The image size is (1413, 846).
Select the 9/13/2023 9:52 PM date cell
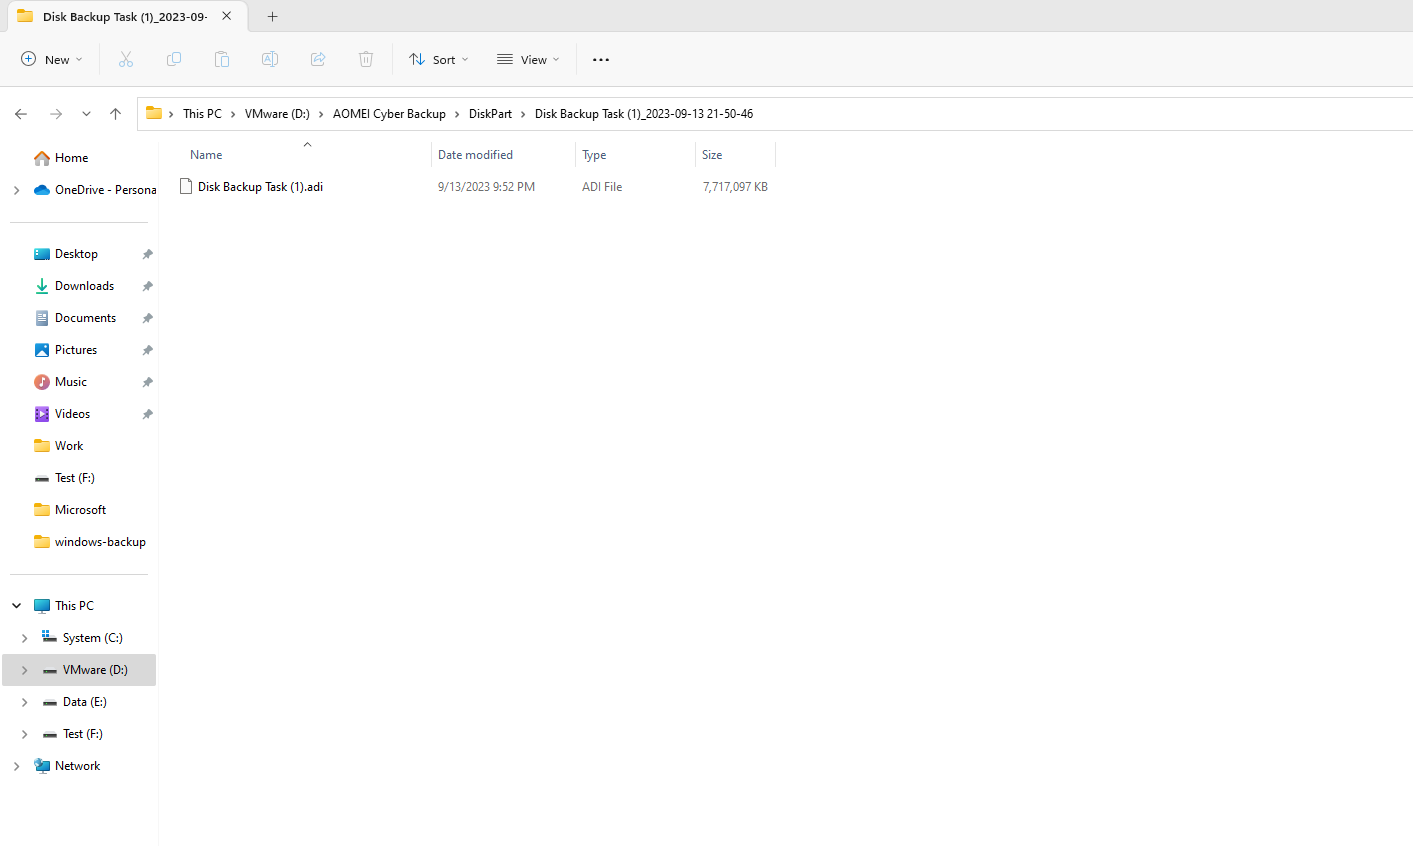point(486,187)
